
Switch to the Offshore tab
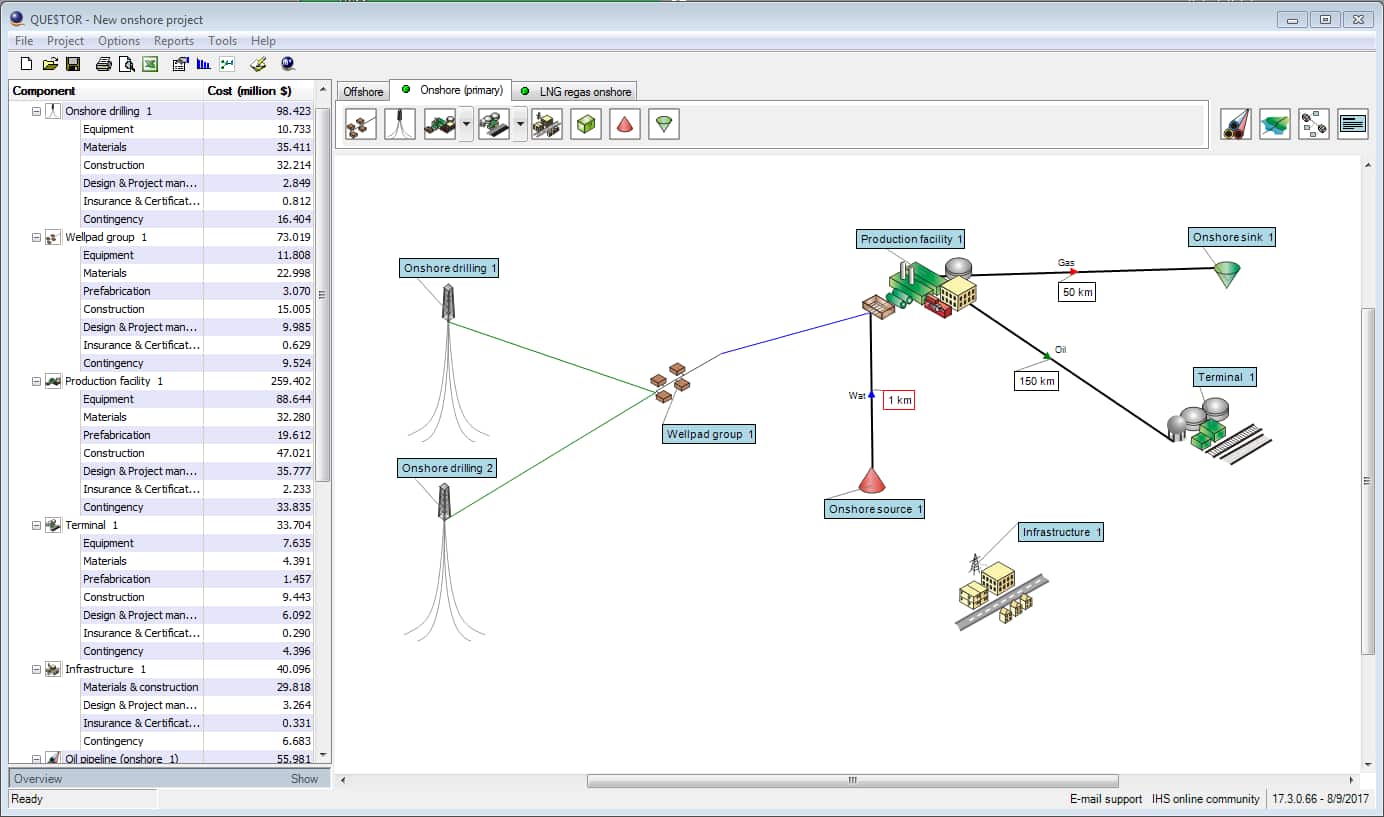click(363, 92)
